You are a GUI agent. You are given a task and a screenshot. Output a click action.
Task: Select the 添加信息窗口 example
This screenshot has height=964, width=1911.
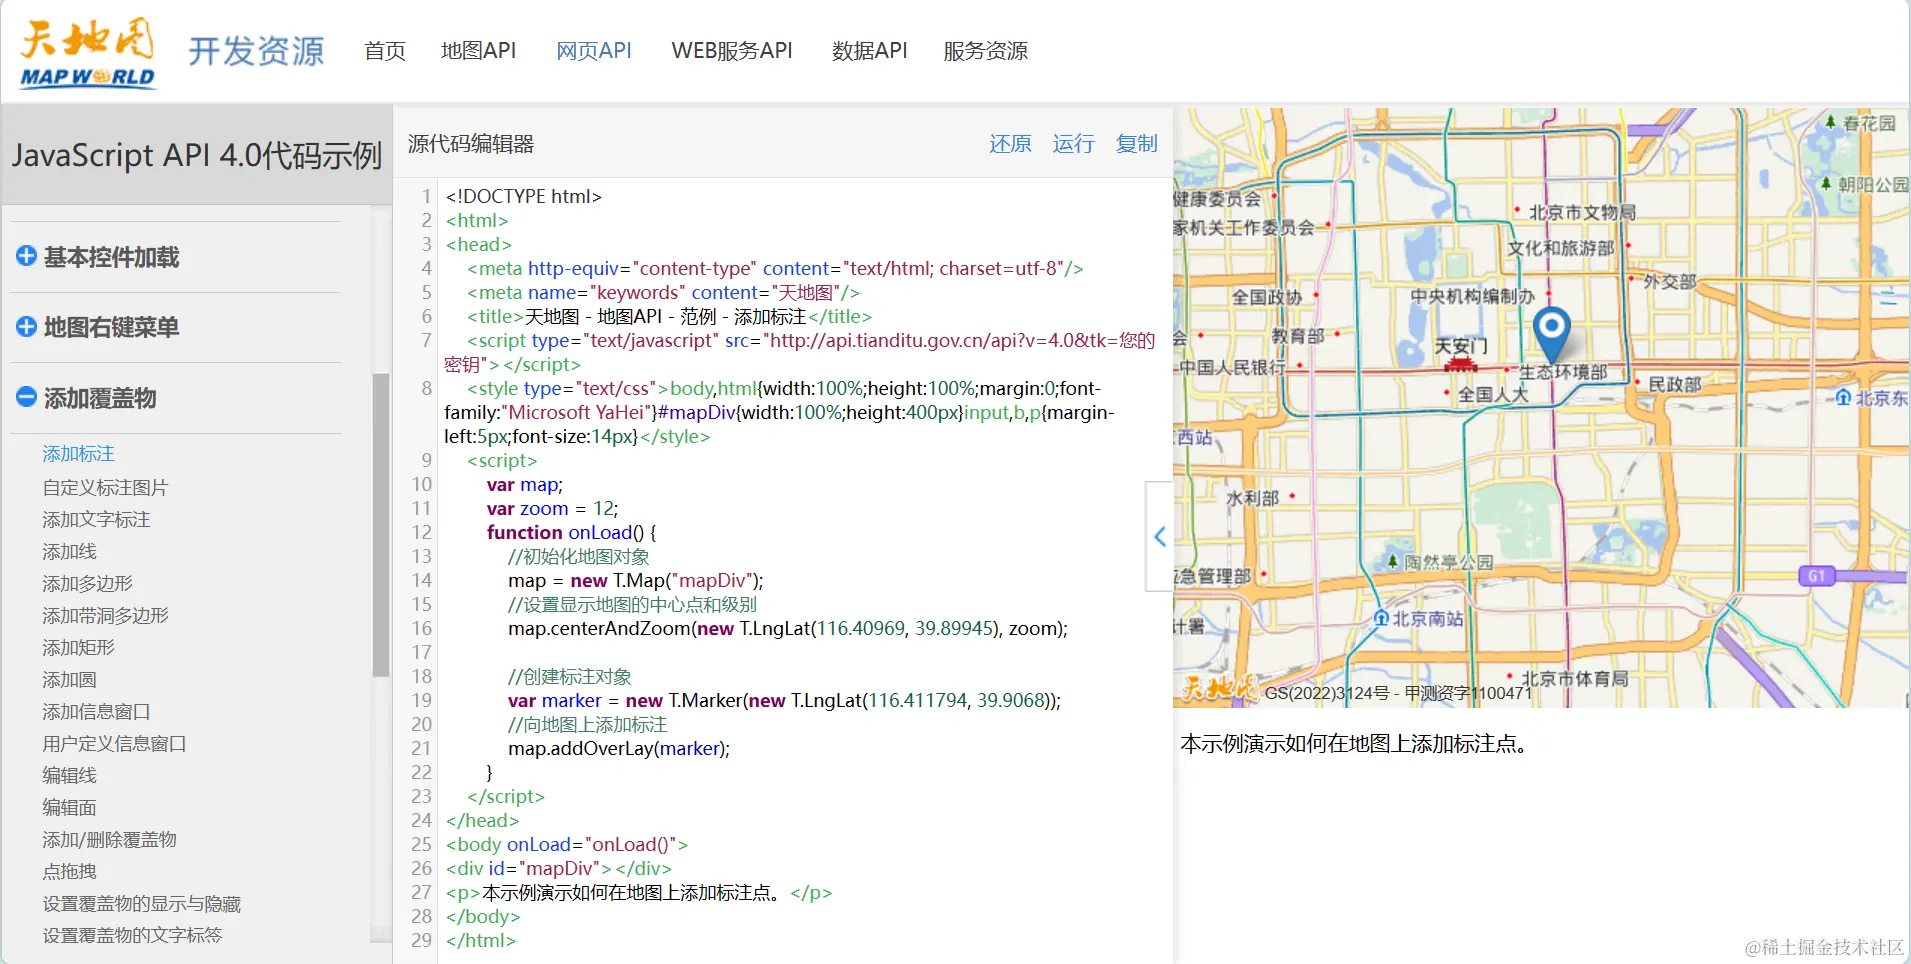click(96, 712)
